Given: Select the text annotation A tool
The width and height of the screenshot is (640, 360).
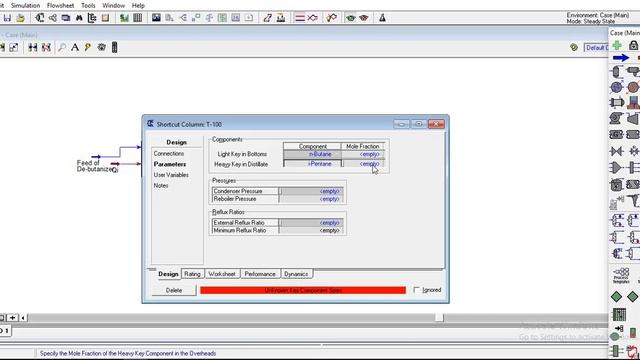Looking at the screenshot, I should 75,47.
